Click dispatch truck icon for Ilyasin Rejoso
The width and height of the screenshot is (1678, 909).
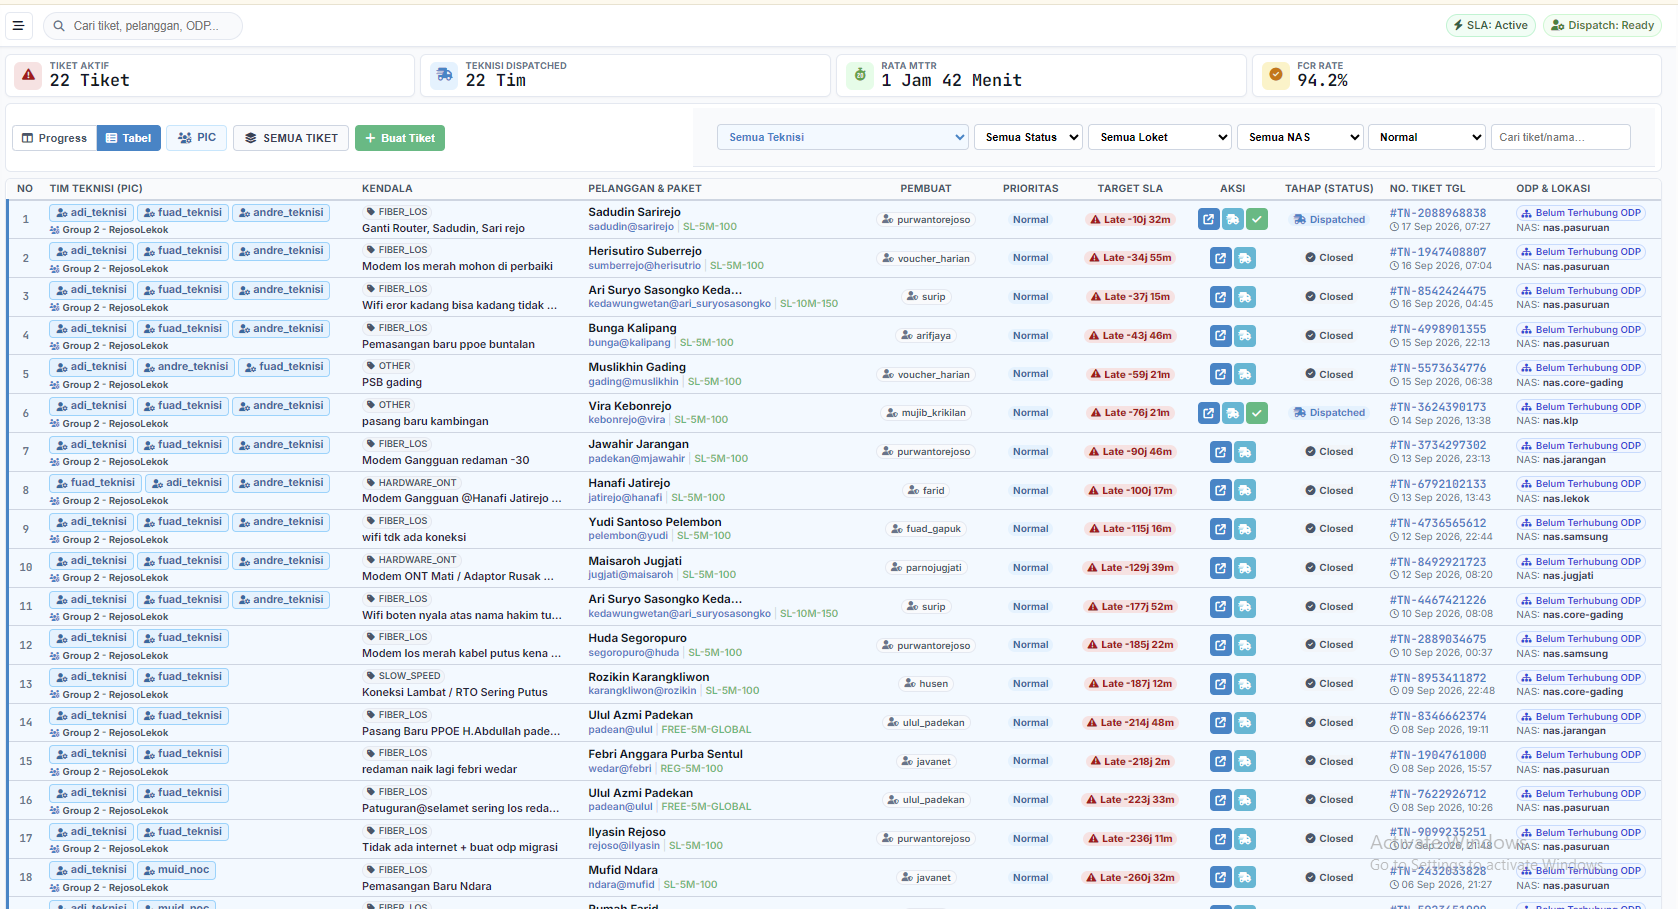[x=1245, y=838]
